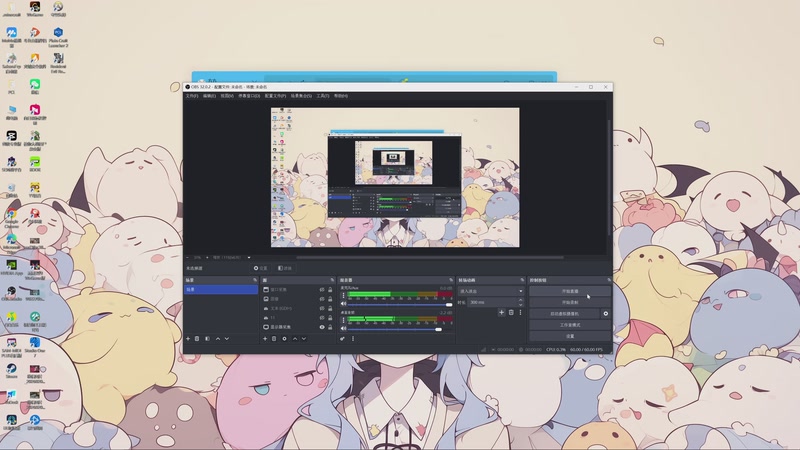Undock the Audio Mixer panel via header icon
Screen dimensions: 800x450
(451, 280)
